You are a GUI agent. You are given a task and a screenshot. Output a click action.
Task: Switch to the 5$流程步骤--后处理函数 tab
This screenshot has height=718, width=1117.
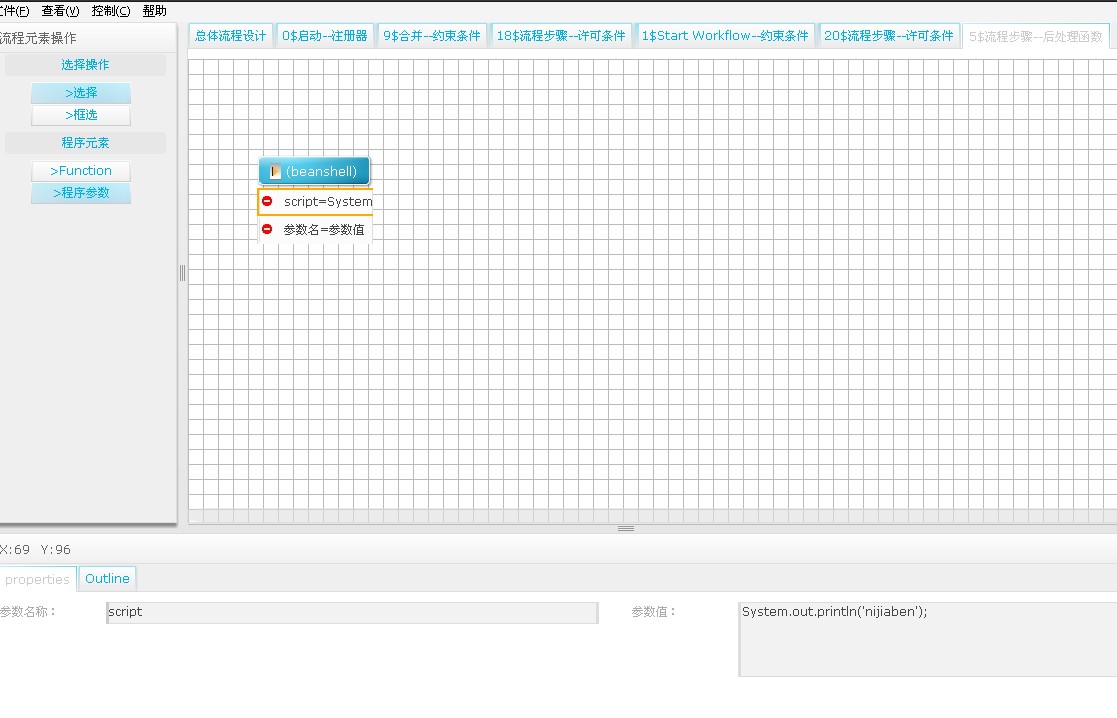point(1036,36)
